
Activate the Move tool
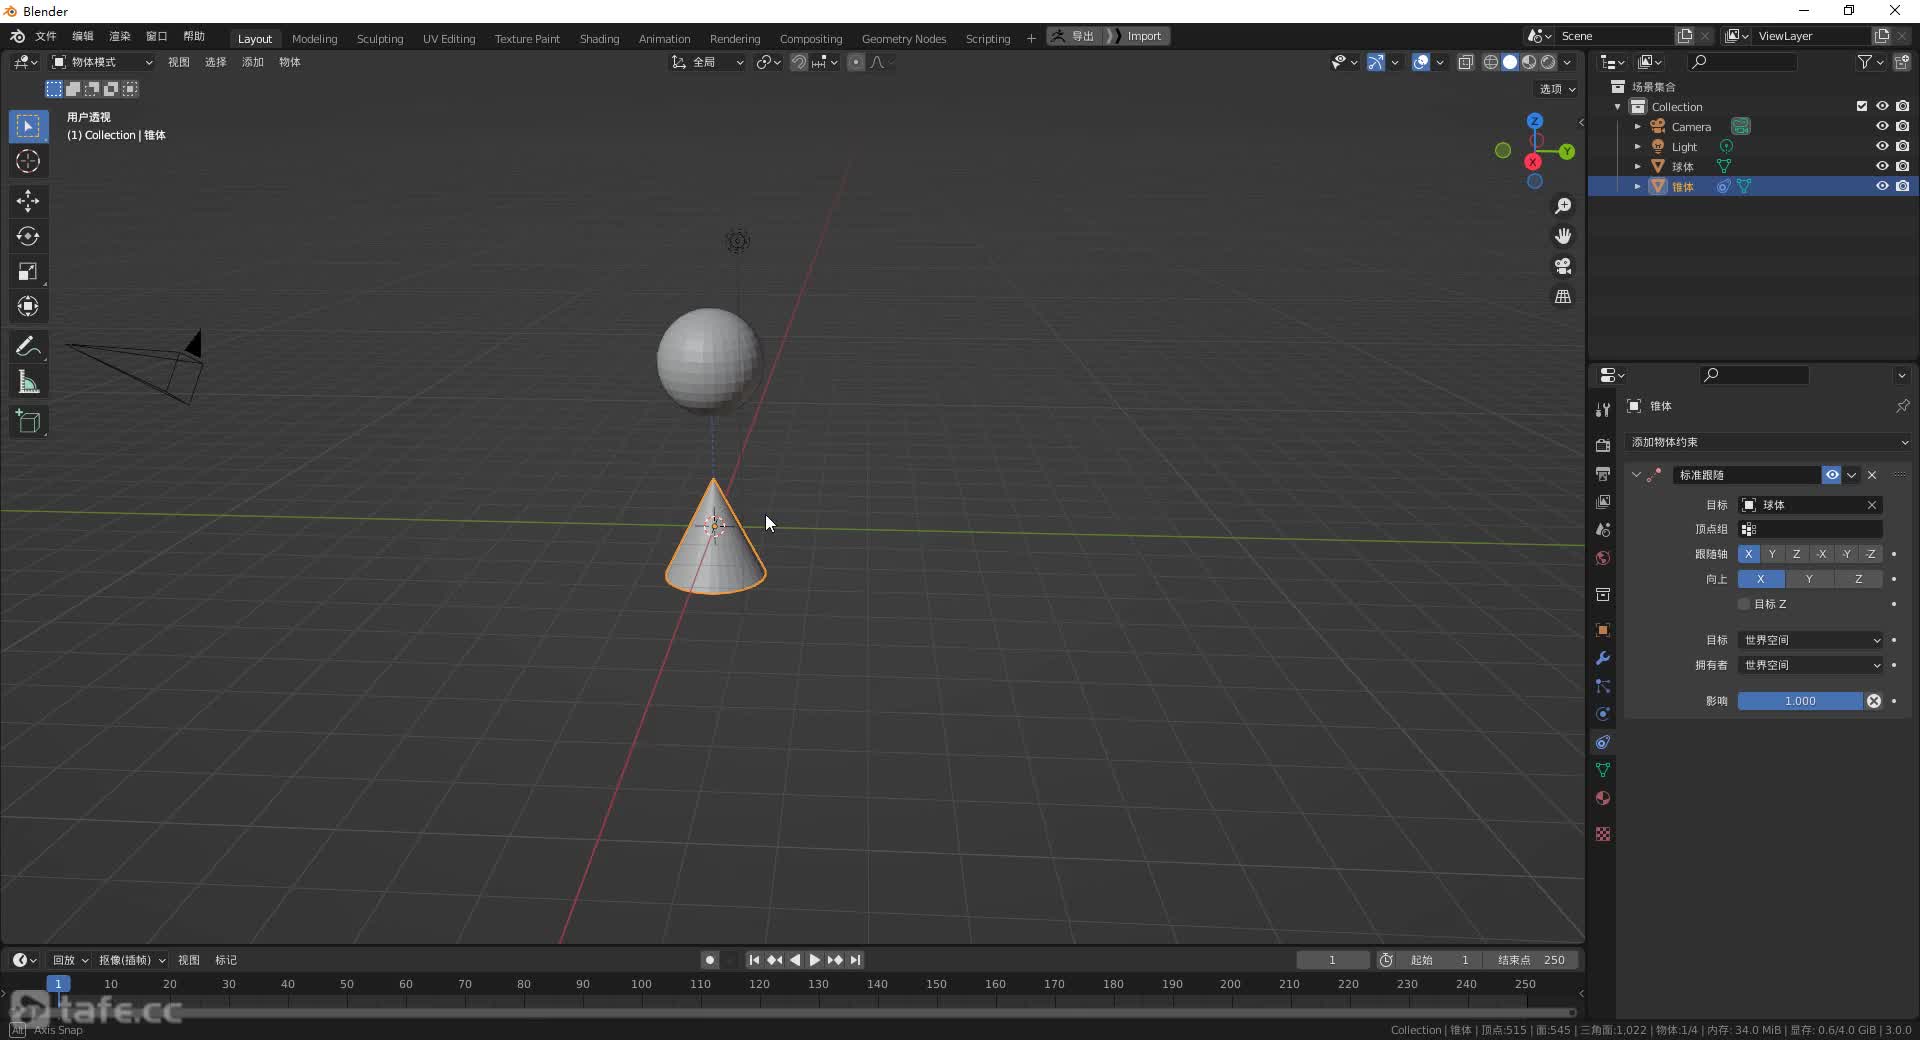(28, 201)
